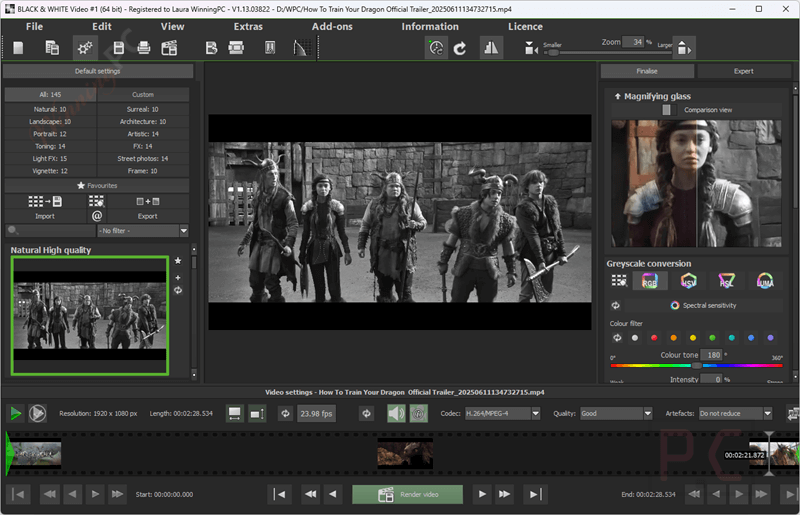This screenshot has width=800, height=515.
Task: Switch to the Finalise tab
Action: (x=647, y=71)
